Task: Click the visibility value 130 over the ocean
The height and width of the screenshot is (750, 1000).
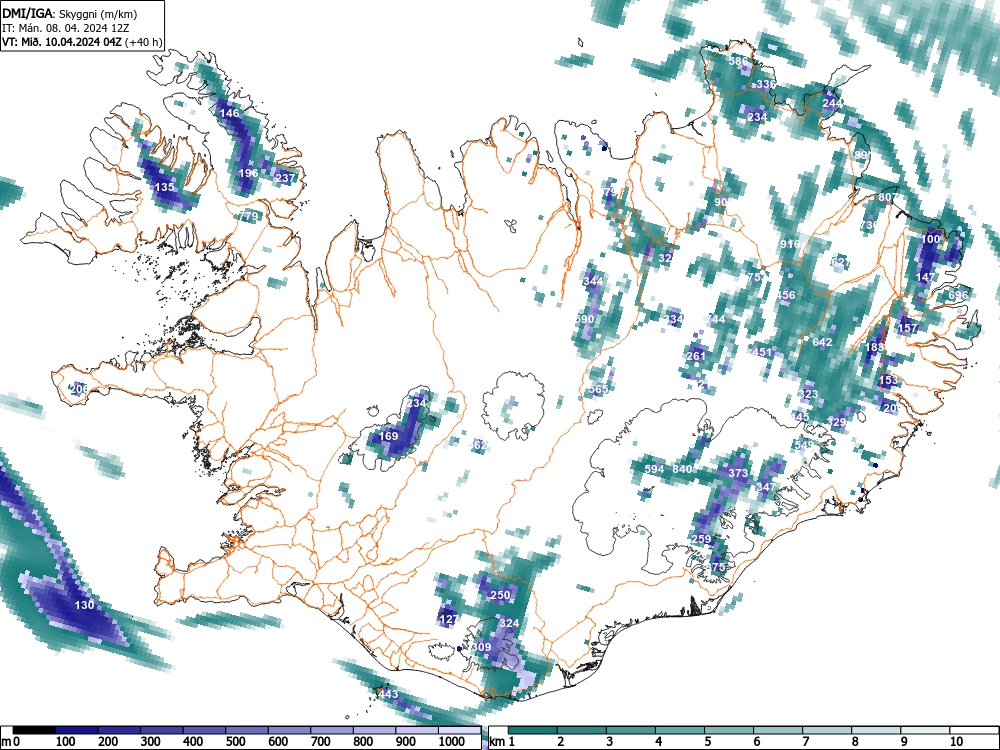Action: 85,605
